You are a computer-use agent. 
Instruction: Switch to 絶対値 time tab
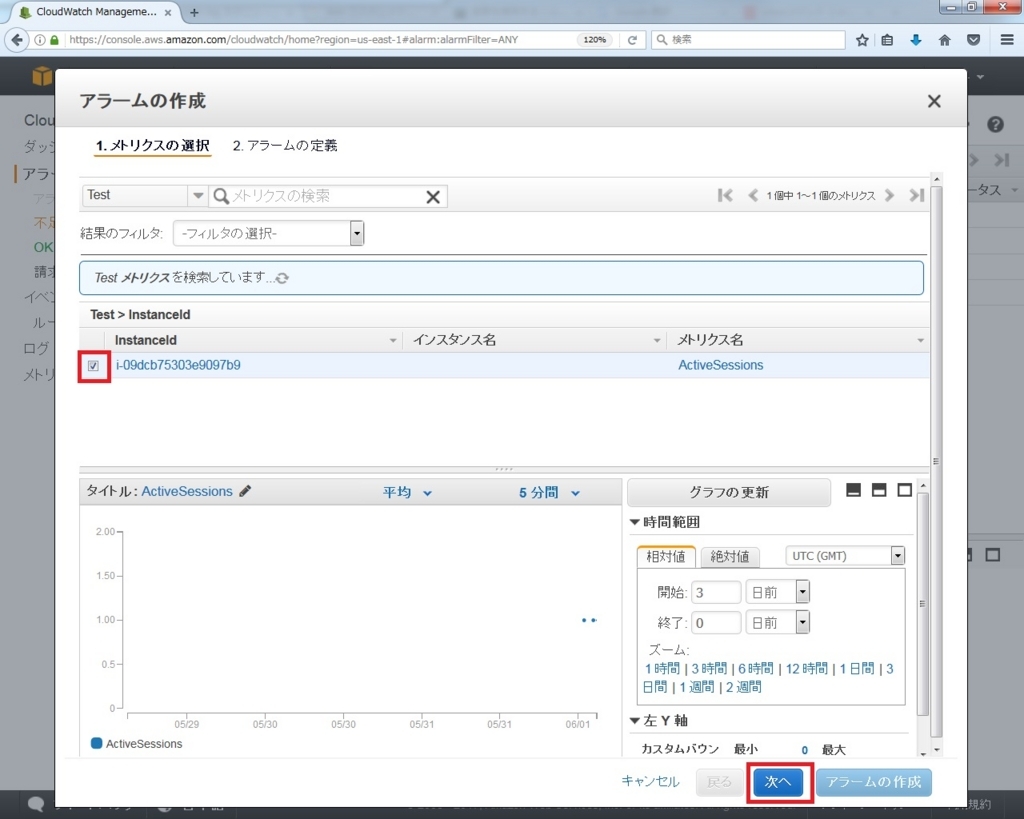pyautogui.click(x=729, y=556)
